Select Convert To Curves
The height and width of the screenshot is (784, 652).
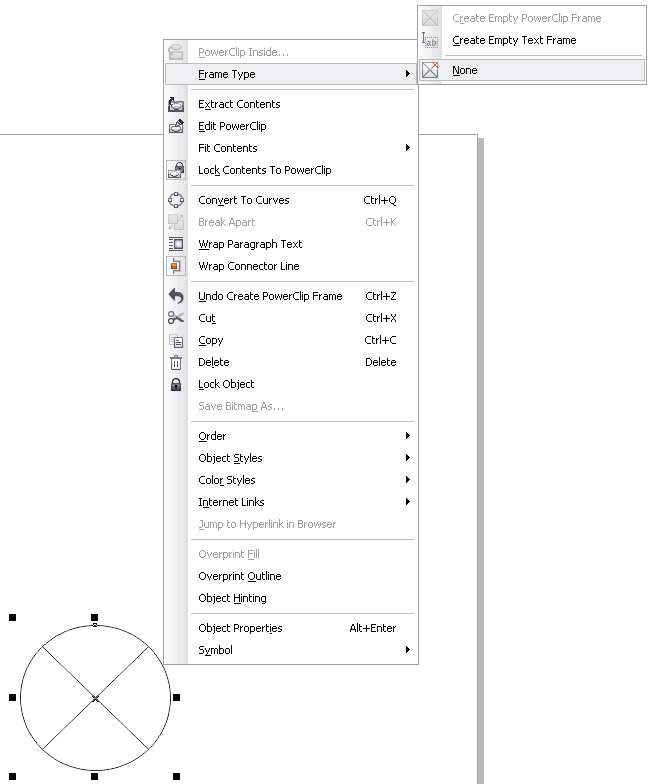[291, 200]
